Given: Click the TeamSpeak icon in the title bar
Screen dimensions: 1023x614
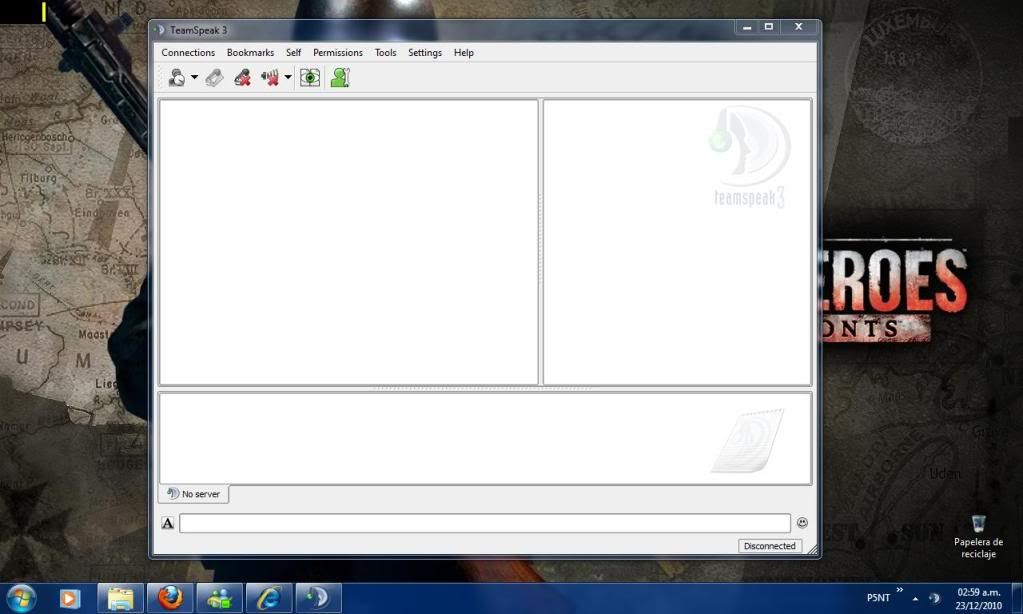Looking at the screenshot, I should point(160,30).
